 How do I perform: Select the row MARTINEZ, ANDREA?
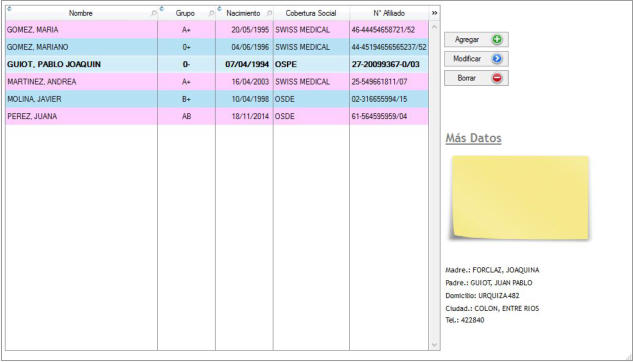[217, 82]
